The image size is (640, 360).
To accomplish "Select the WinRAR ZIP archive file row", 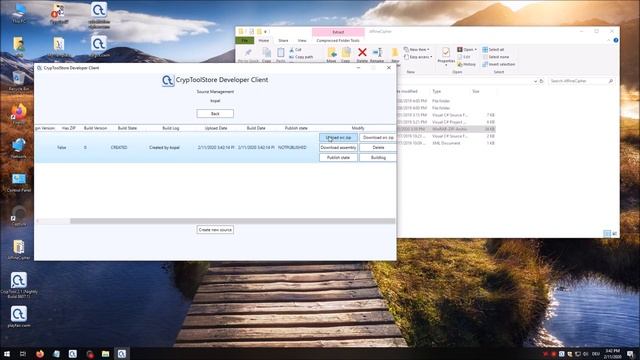I will tap(447, 129).
